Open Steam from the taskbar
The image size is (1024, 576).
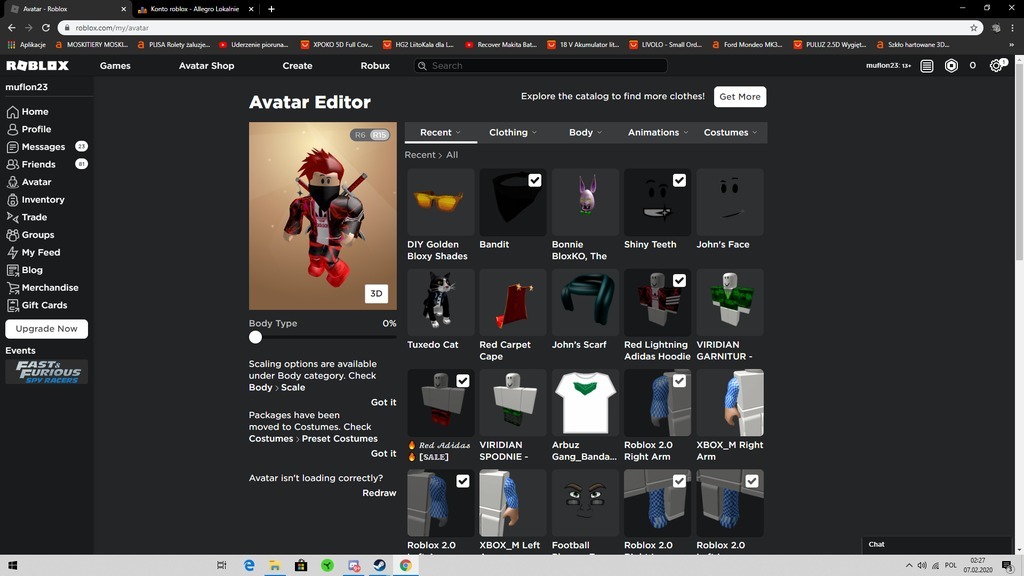click(x=379, y=566)
